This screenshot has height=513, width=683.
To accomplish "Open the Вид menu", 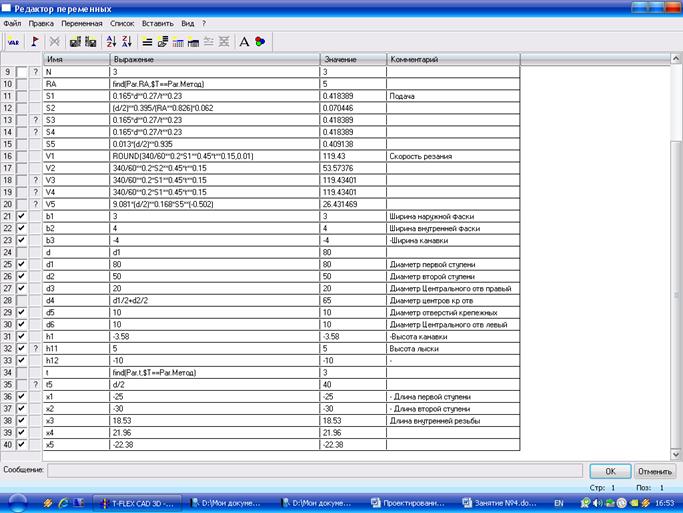I will point(188,24).
